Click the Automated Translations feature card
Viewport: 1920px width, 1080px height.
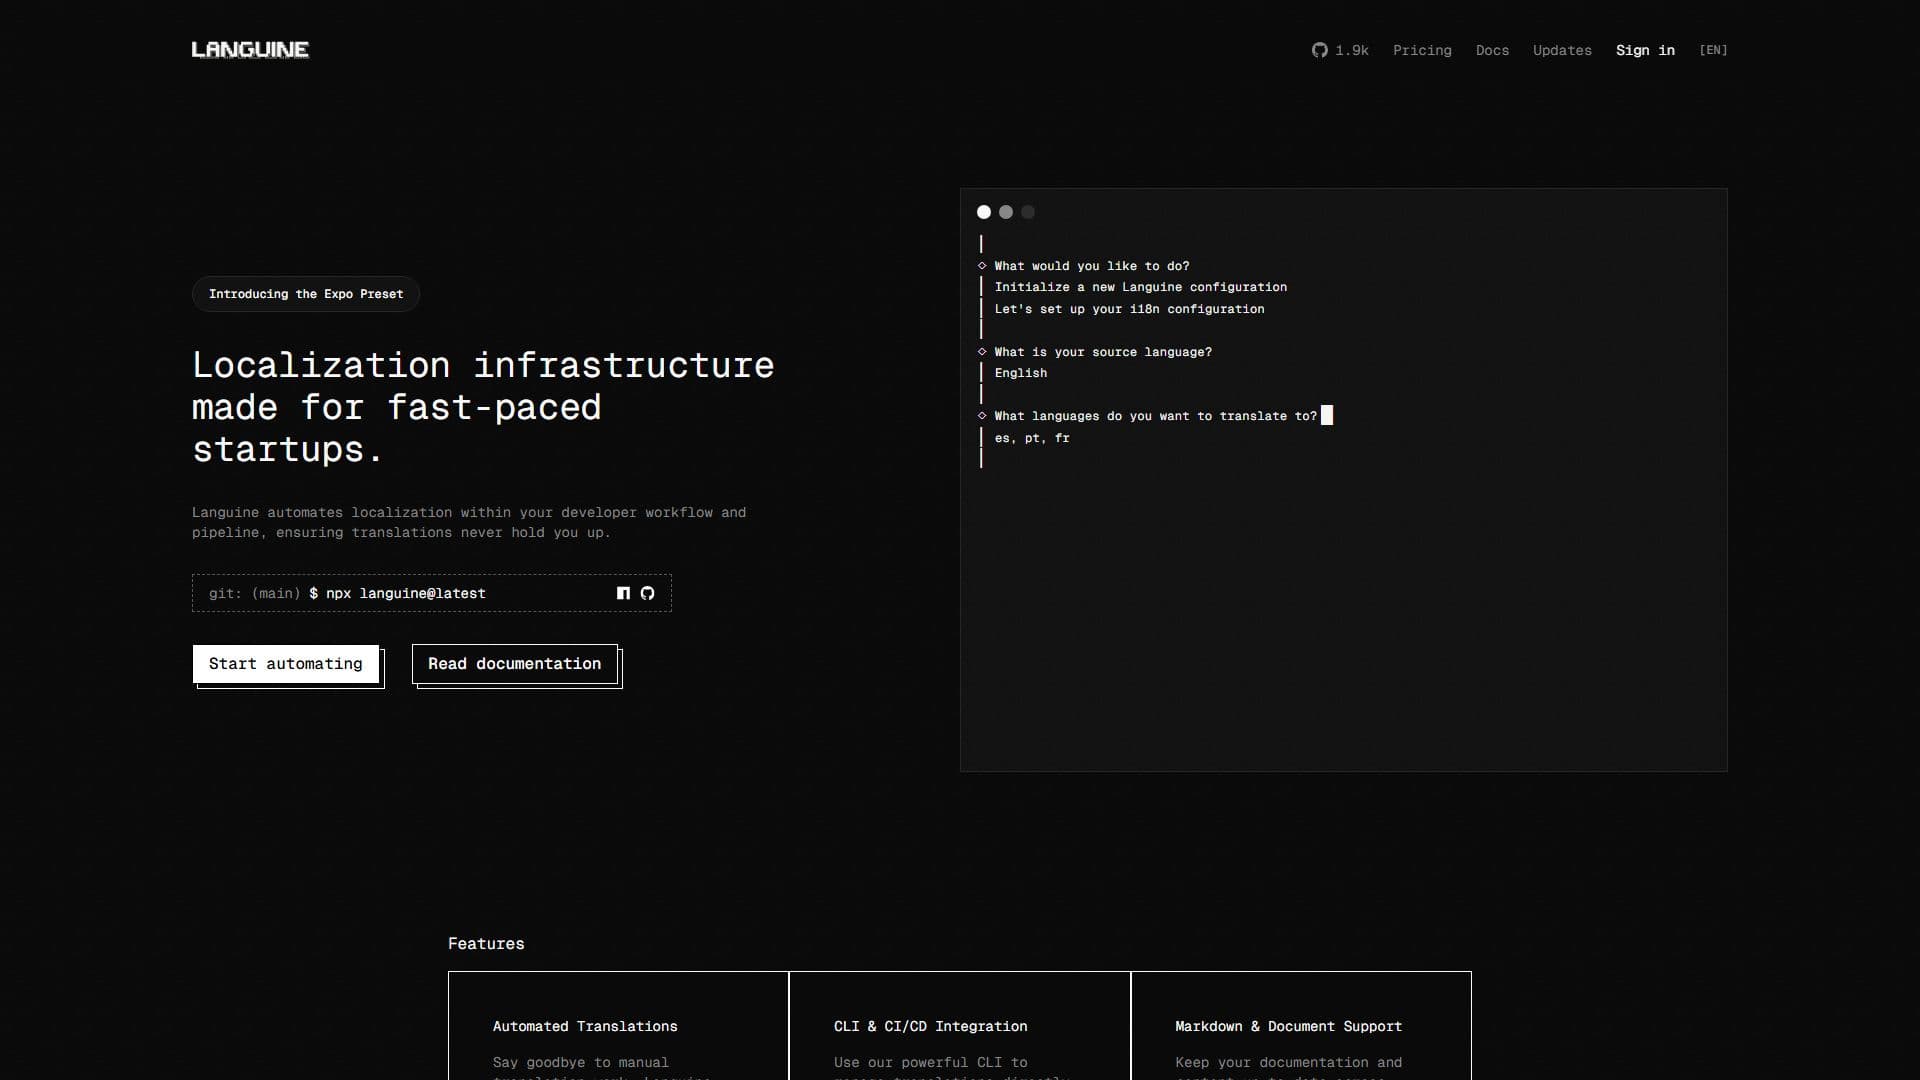618,1026
